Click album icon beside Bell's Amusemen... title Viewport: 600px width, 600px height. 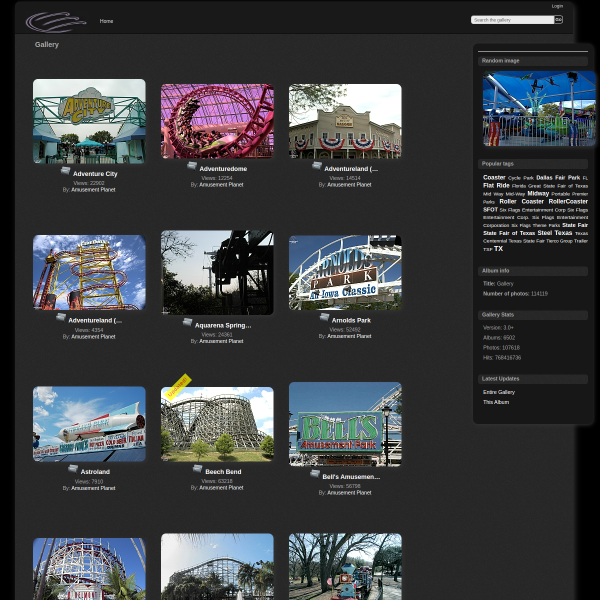[x=315, y=474]
